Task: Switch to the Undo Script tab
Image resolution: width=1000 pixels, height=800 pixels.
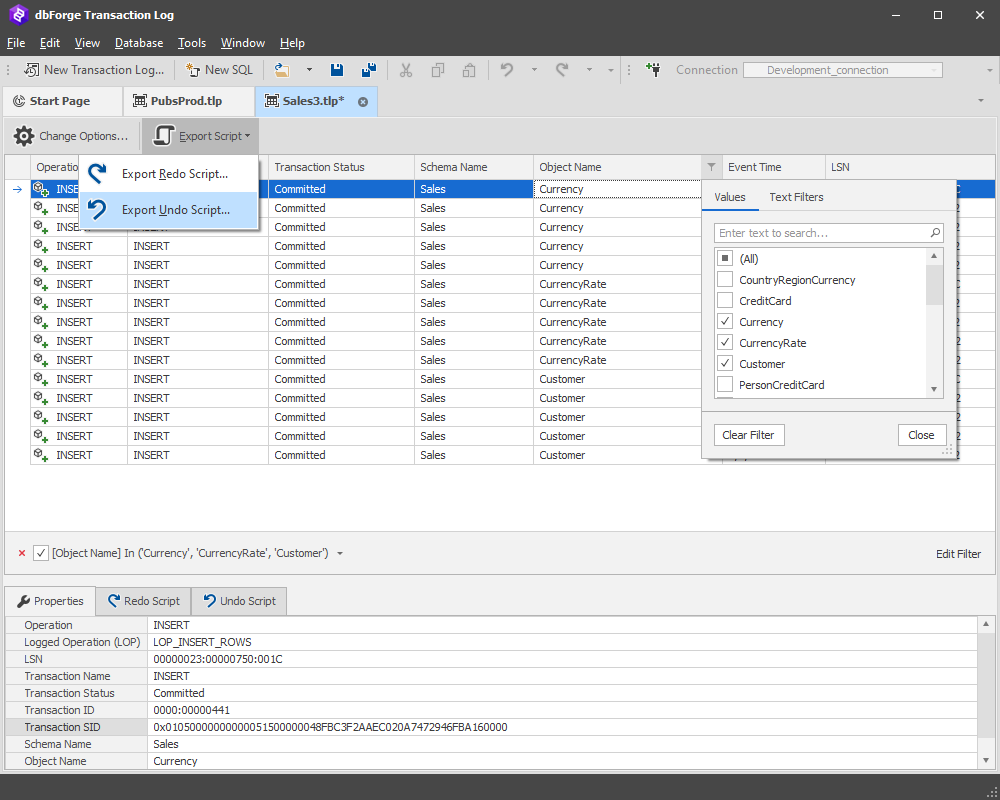Action: tap(240, 601)
